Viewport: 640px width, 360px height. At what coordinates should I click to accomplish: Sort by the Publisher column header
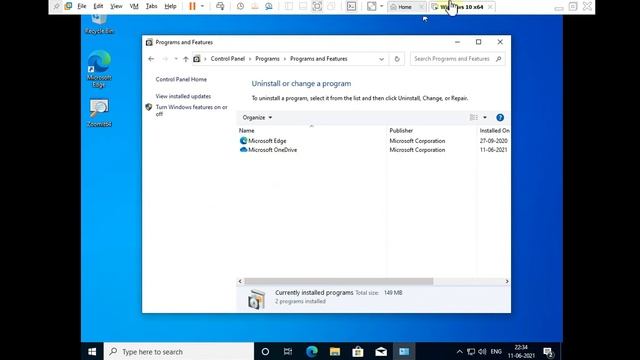401,131
